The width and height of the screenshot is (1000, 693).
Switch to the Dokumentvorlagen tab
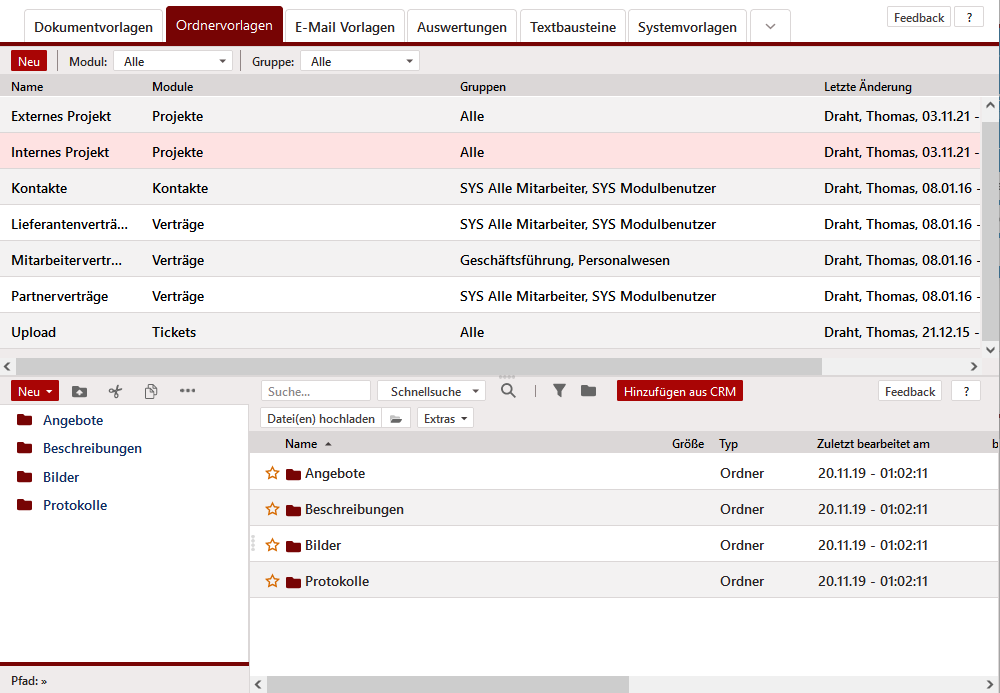(x=93, y=27)
